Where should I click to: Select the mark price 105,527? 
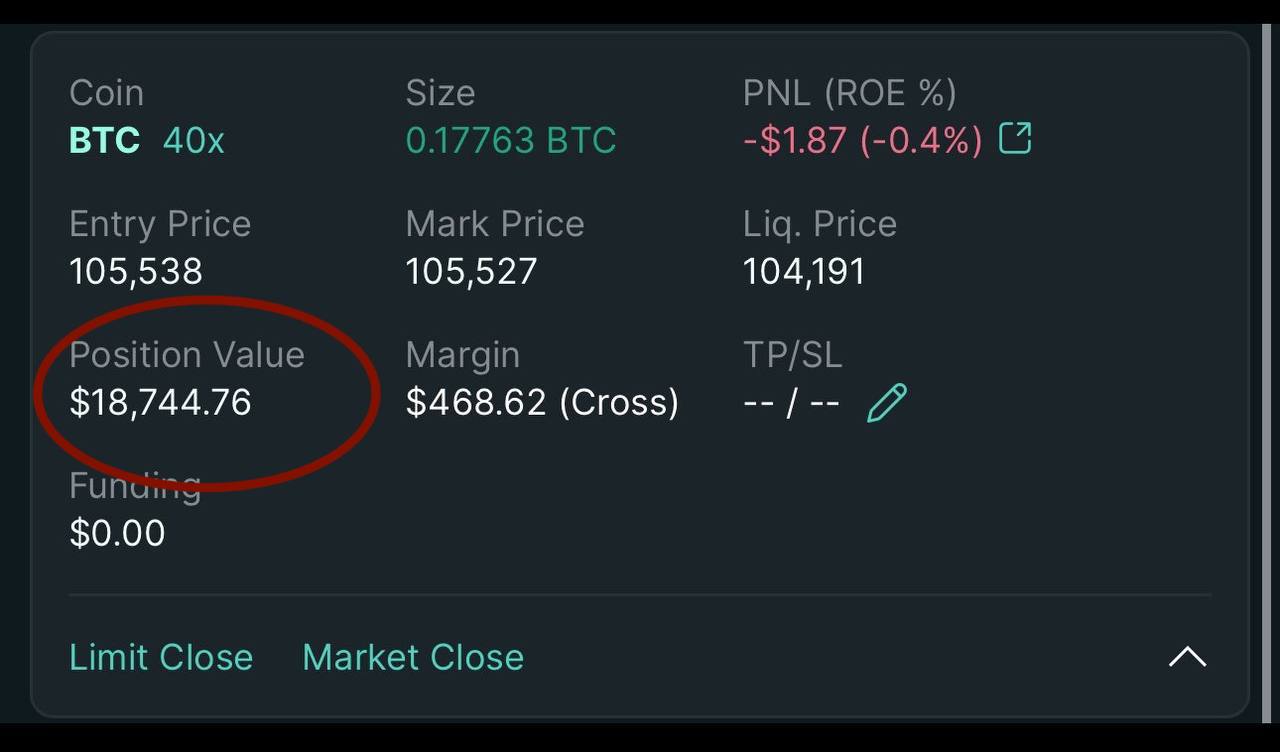click(x=472, y=271)
